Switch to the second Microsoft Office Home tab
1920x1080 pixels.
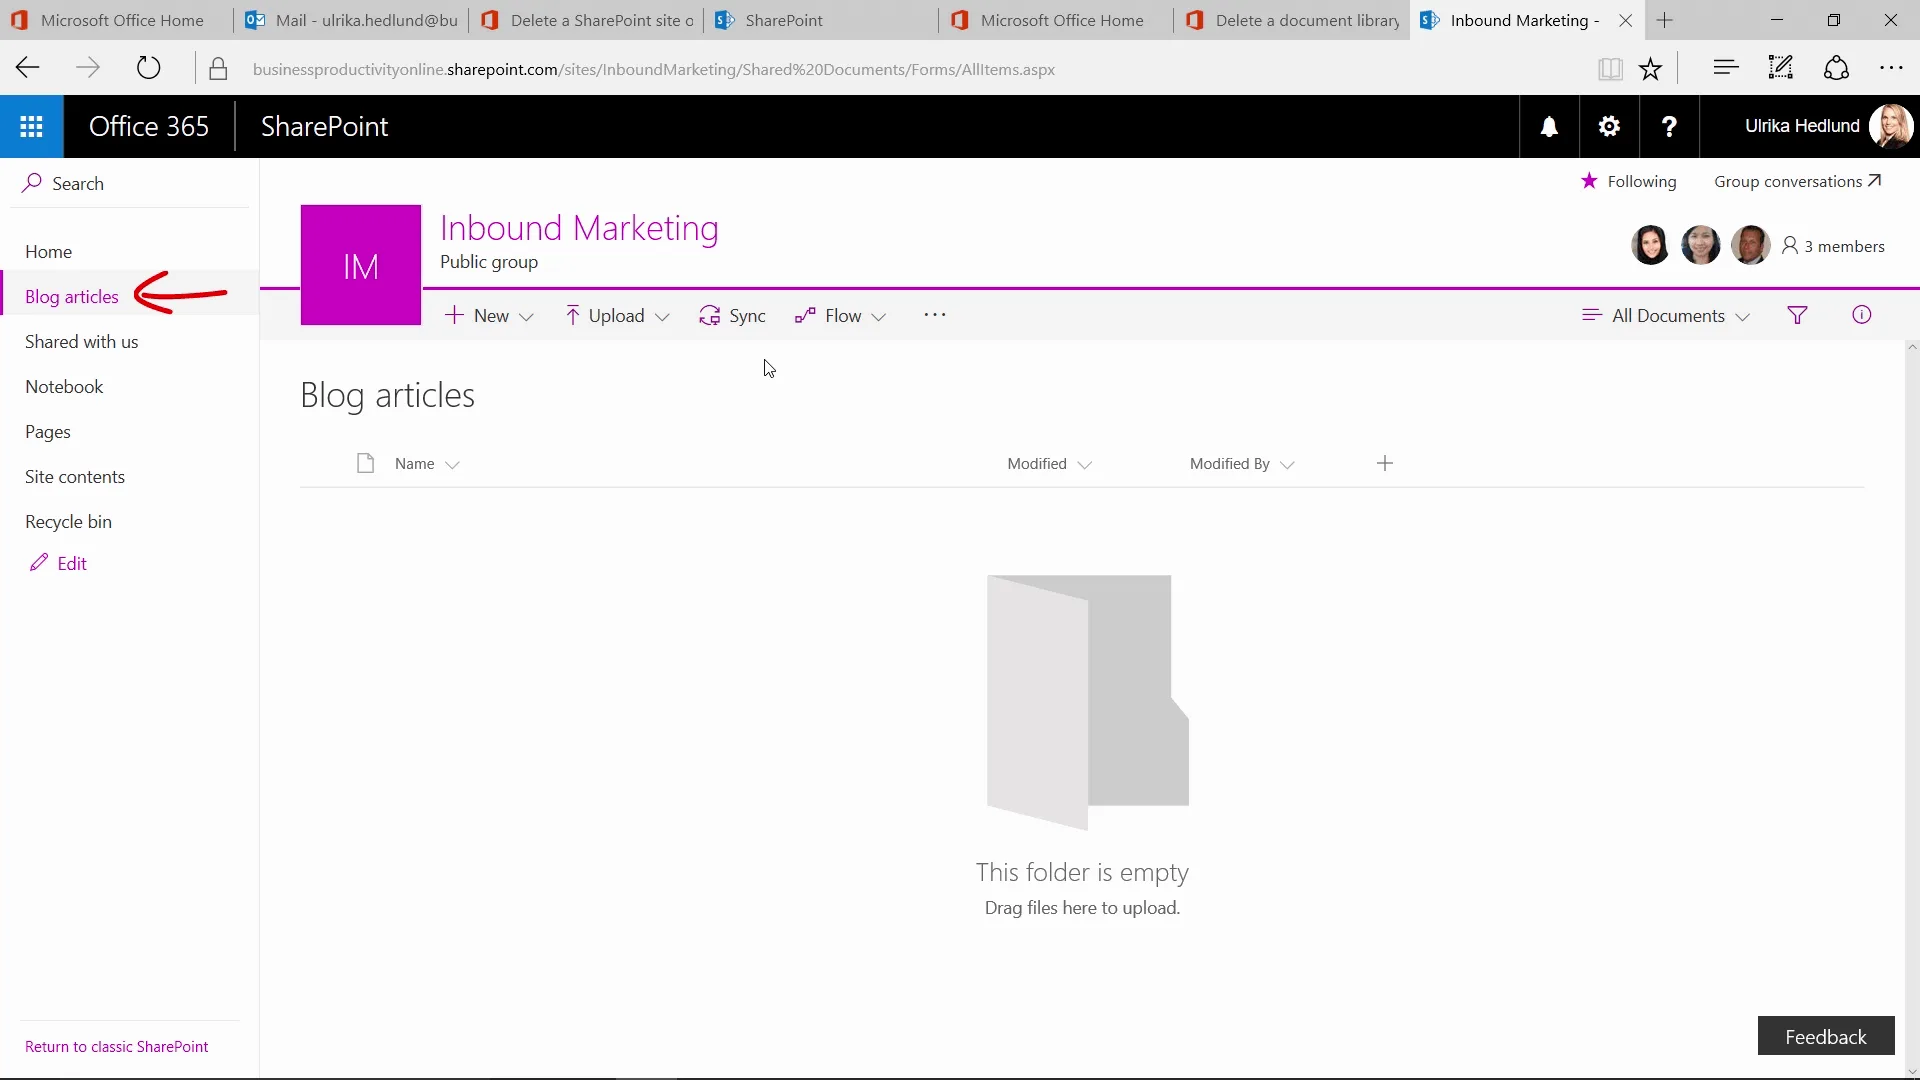1057,20
